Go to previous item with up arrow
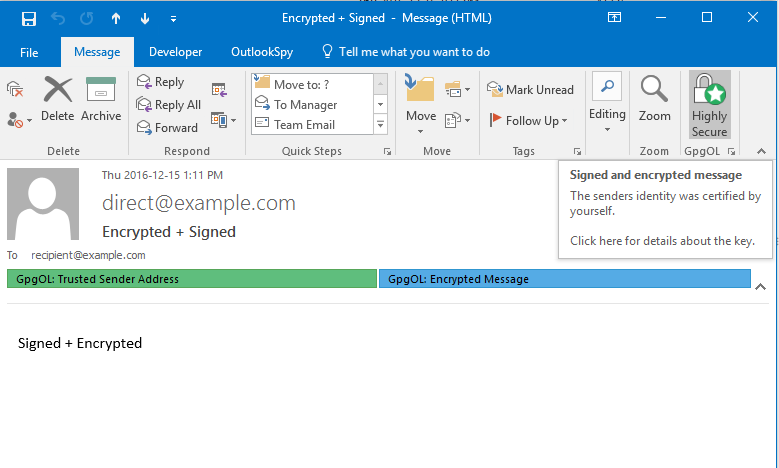 (116, 18)
